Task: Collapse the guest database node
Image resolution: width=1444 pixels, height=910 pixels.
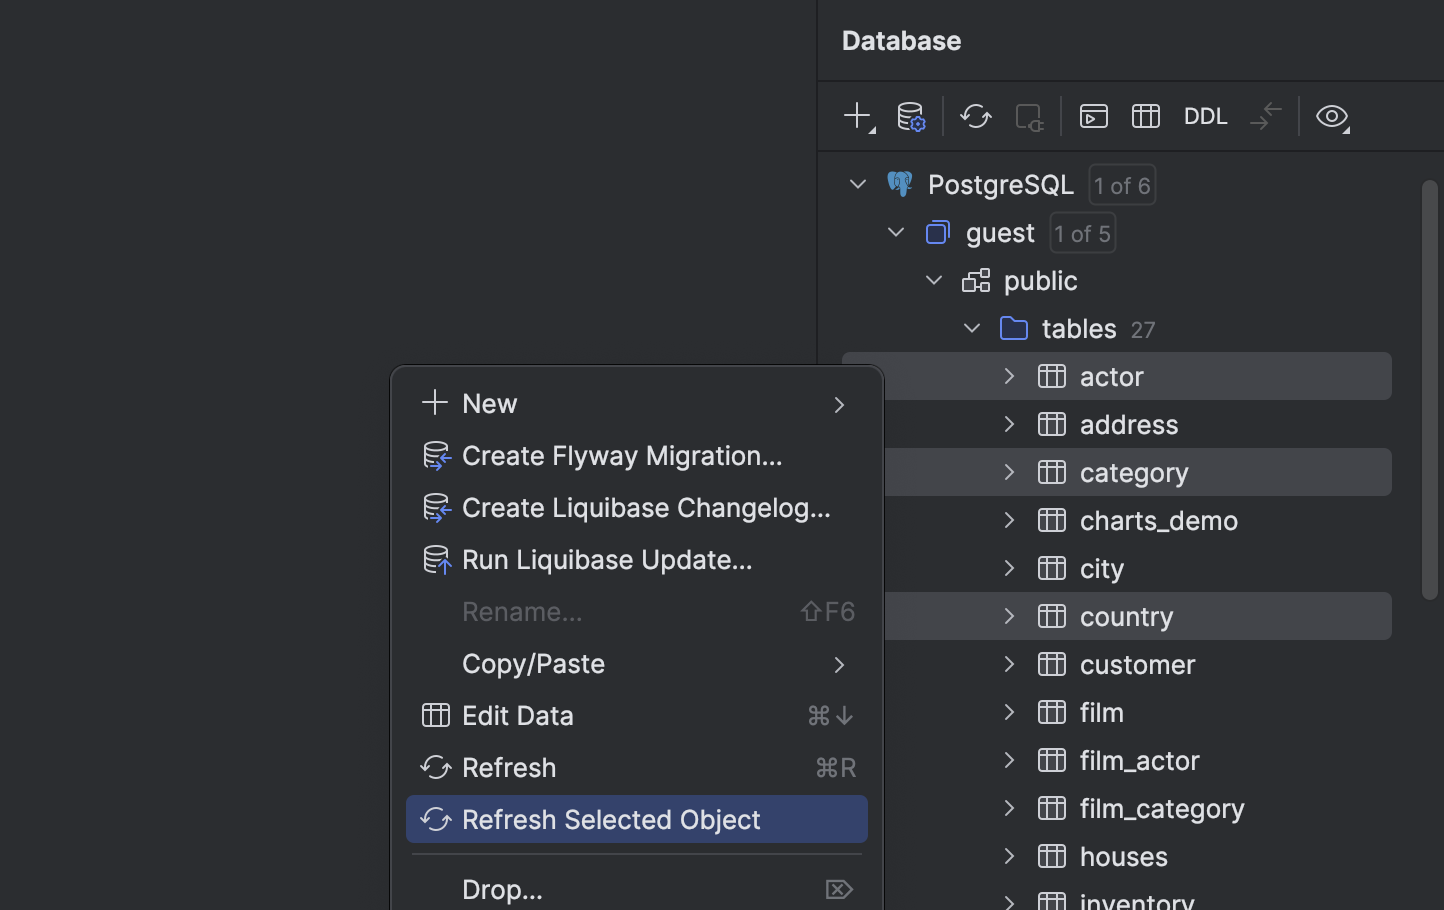Action: click(x=895, y=232)
